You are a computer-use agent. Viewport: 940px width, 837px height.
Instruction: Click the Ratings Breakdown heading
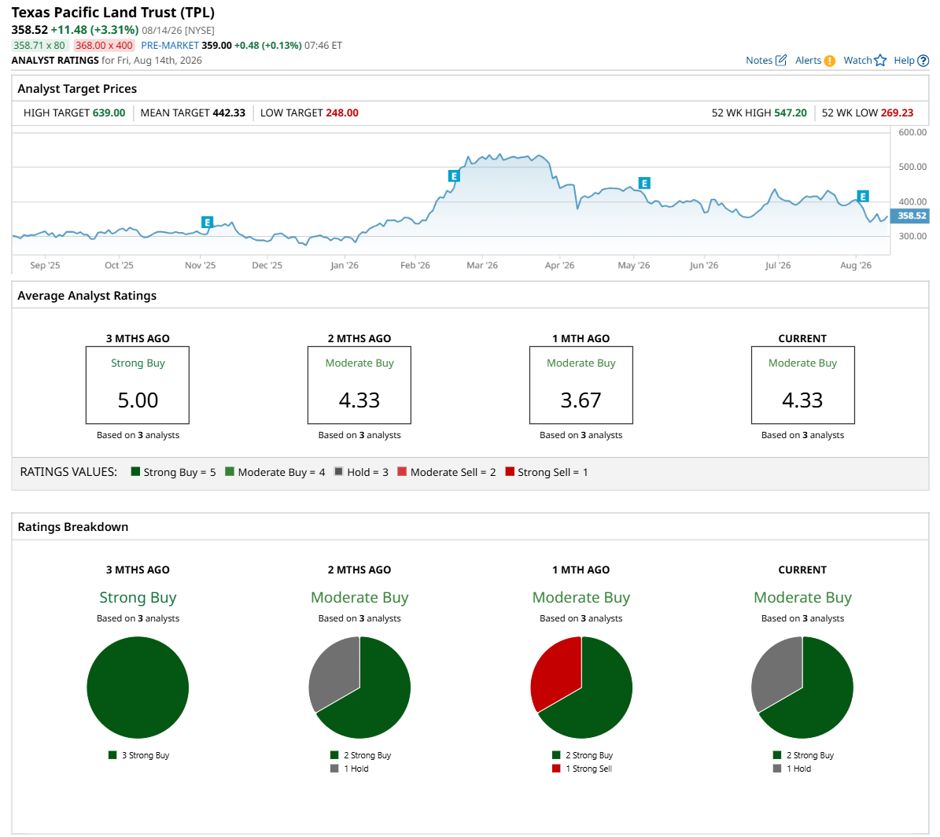(73, 526)
